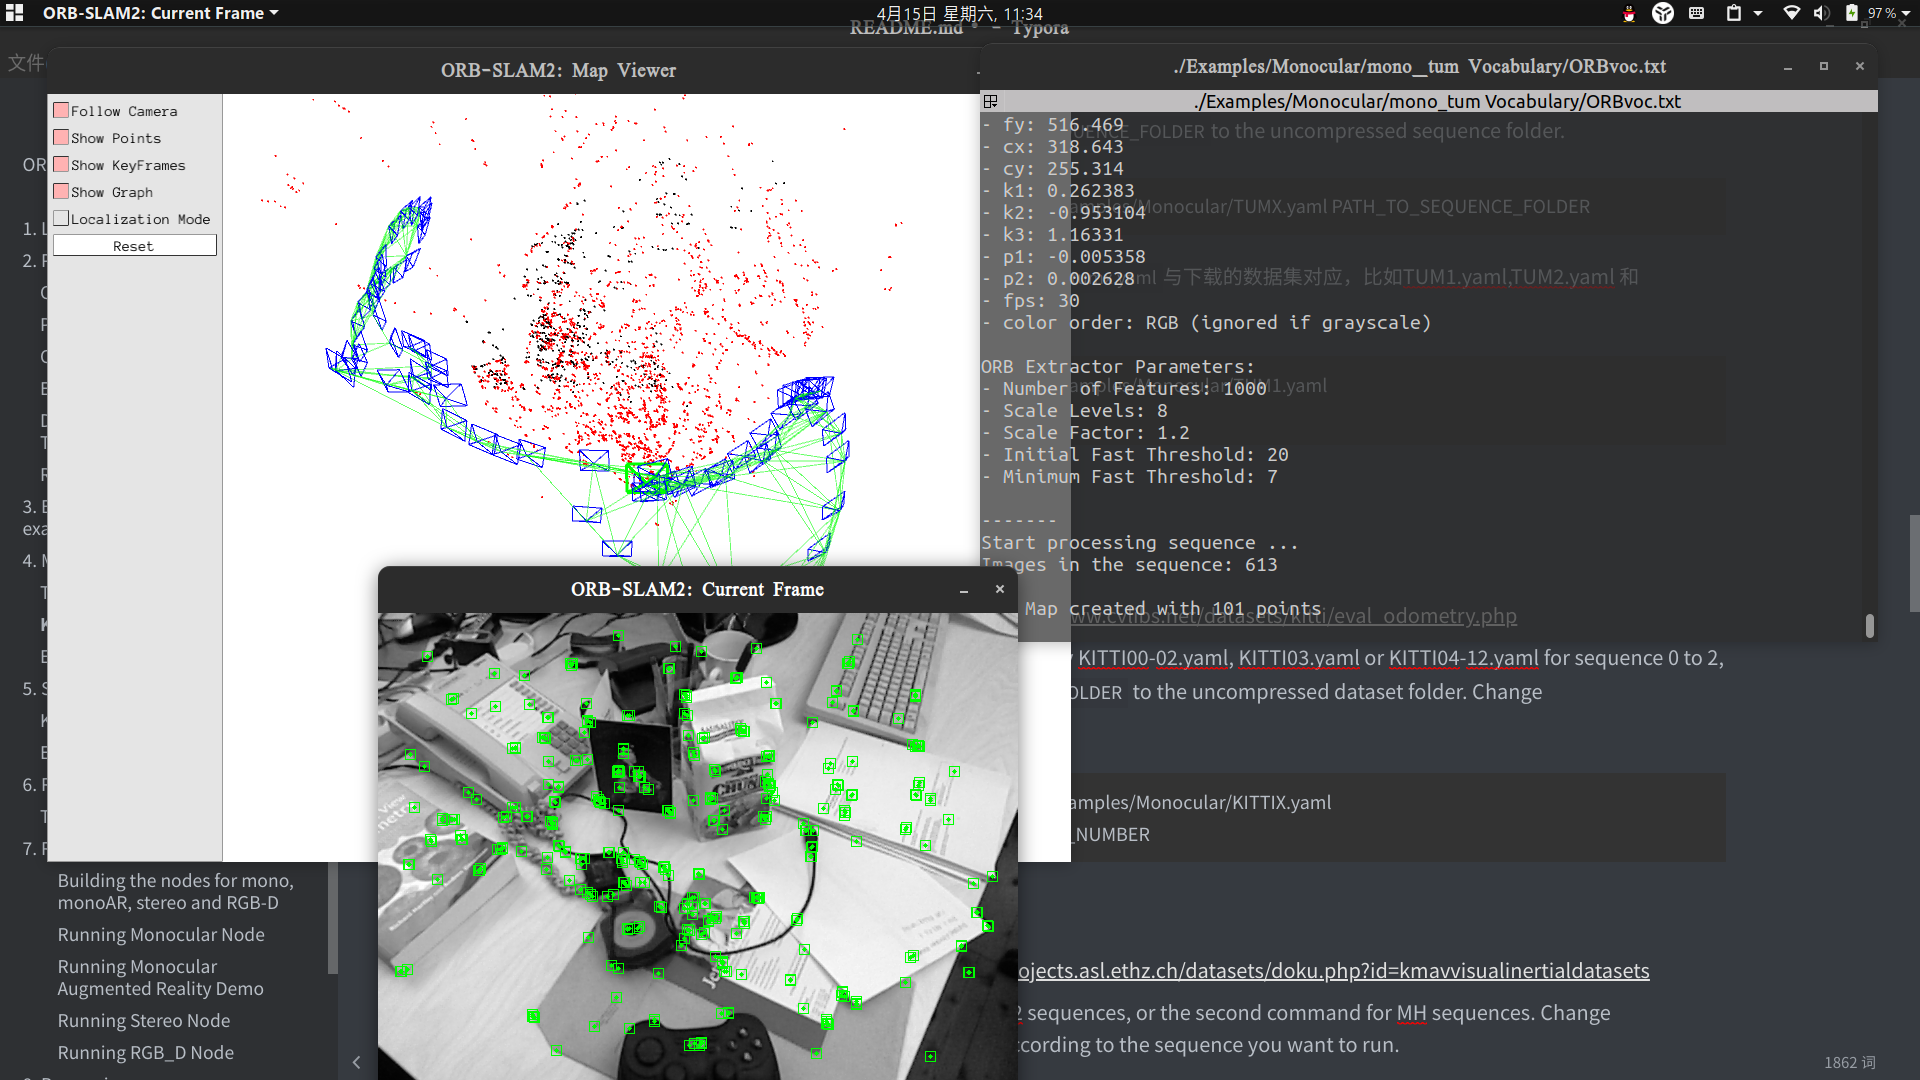This screenshot has height=1080, width=1920.
Task: Enable the Localization Mode checkbox
Action: [61, 218]
